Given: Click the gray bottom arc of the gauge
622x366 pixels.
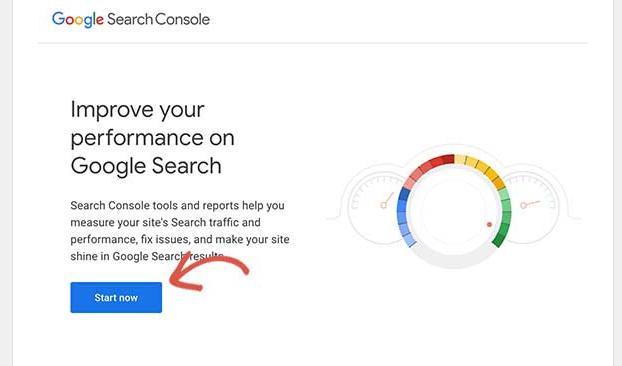Looking at the screenshot, I should click(454, 256).
